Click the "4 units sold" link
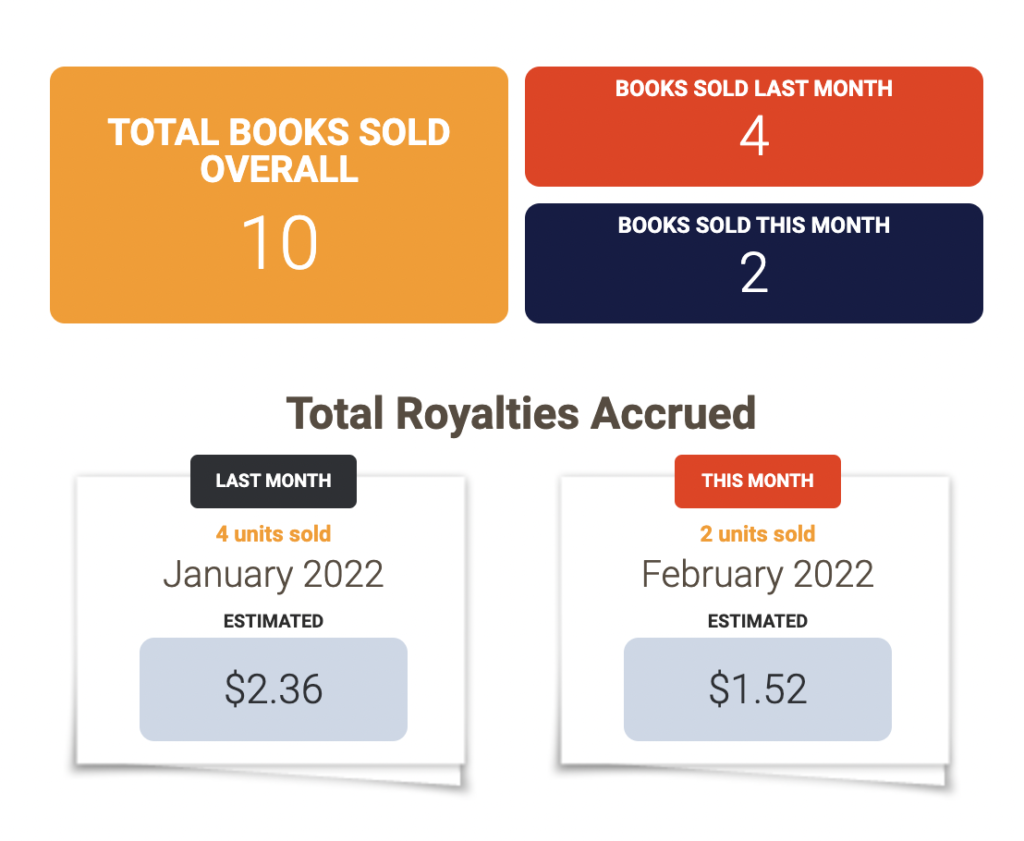1024x841 pixels. pos(273,534)
